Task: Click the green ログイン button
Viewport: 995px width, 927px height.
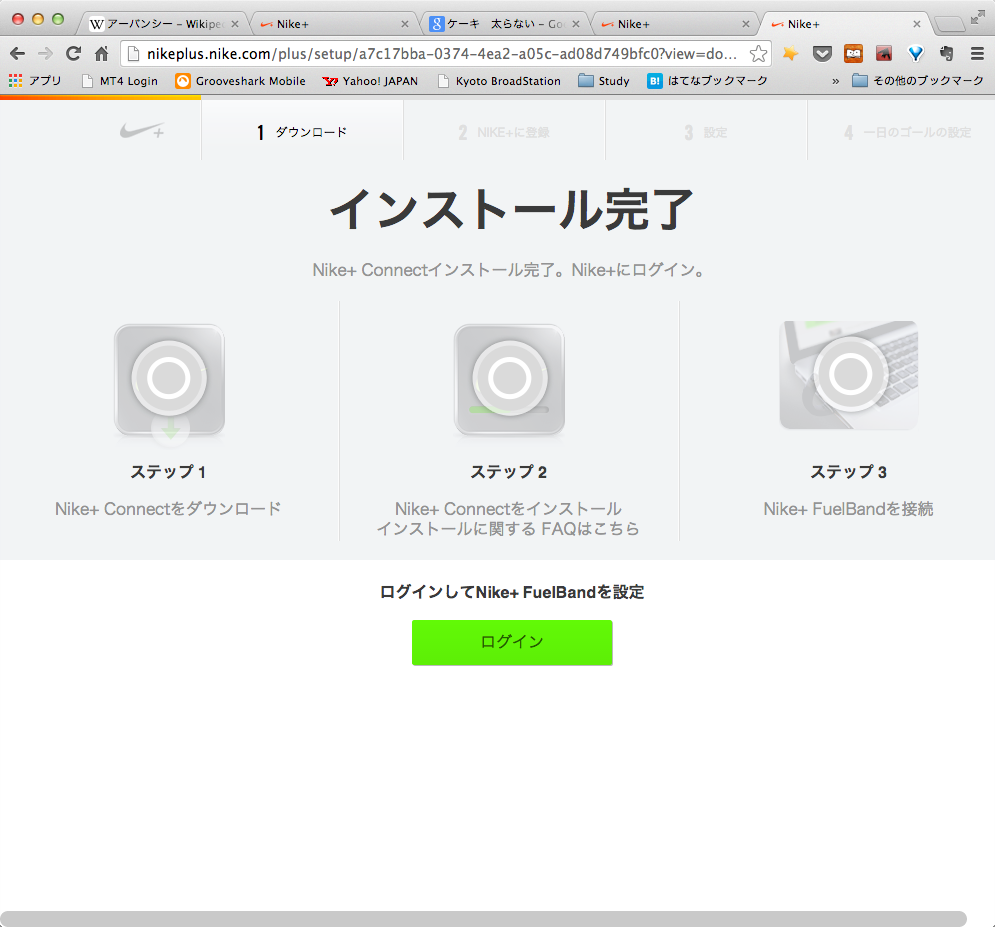Action: tap(512, 643)
